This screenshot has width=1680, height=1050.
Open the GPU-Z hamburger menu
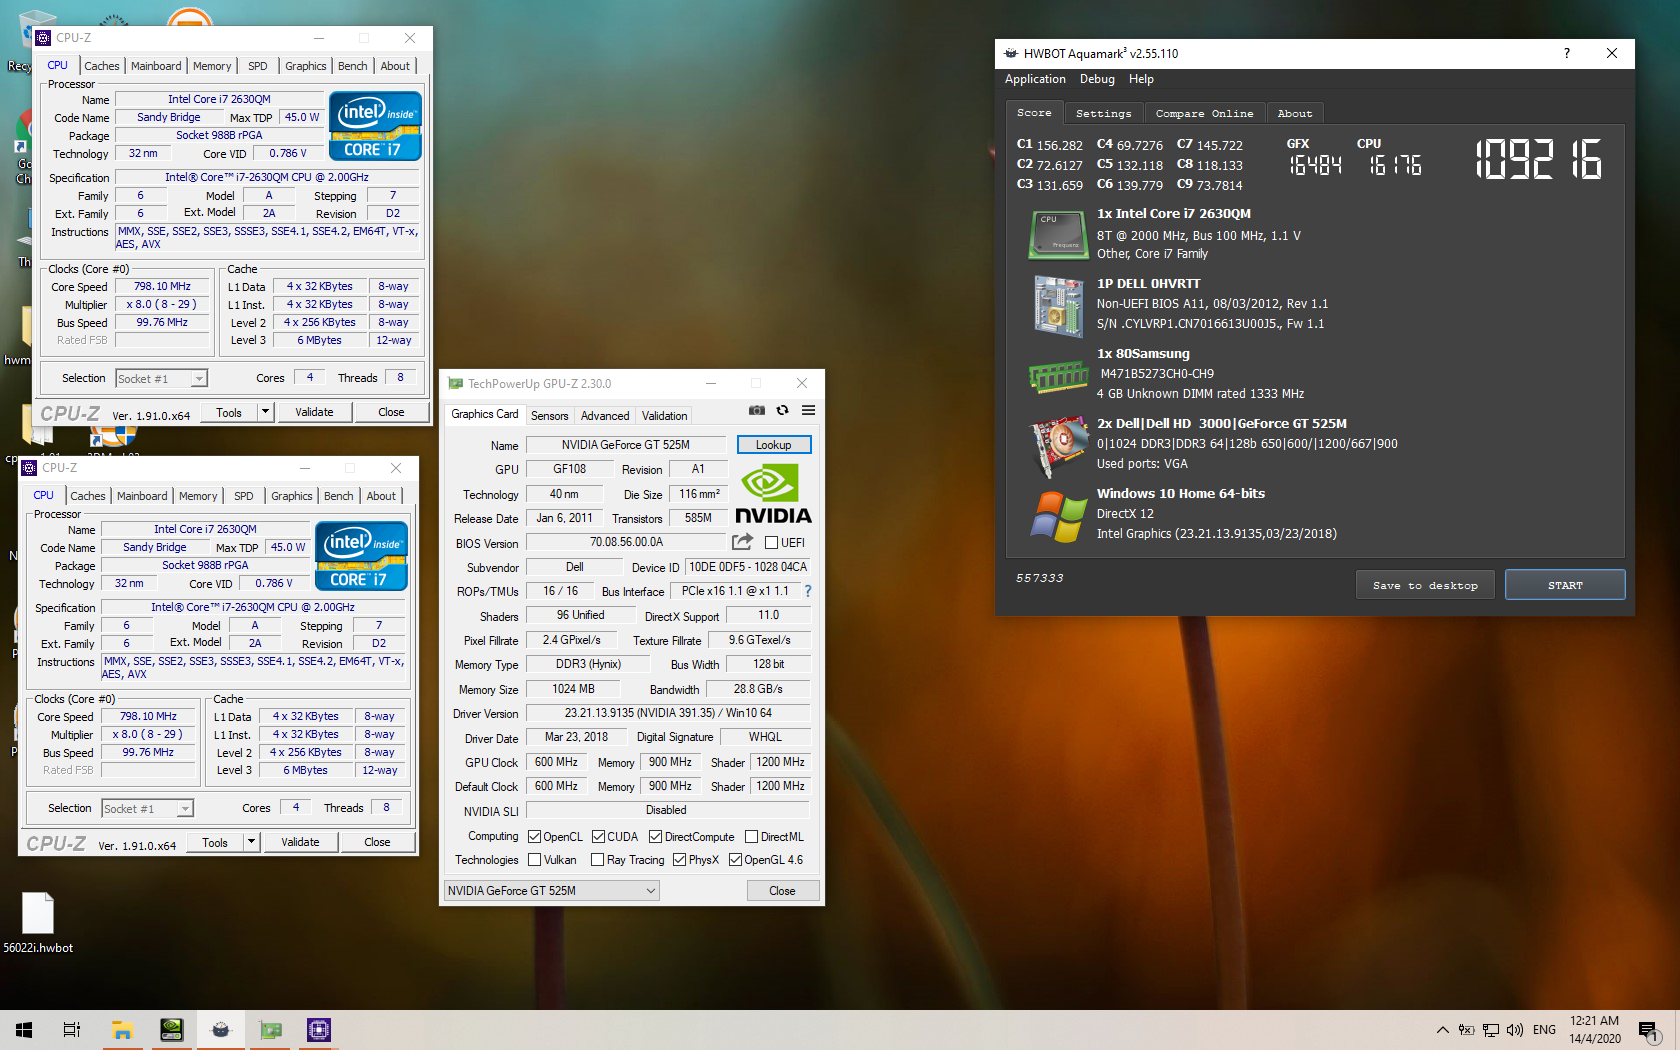point(808,411)
